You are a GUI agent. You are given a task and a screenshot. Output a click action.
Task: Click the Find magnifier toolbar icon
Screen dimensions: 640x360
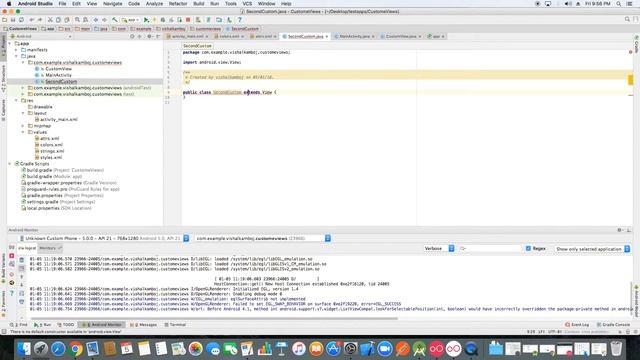77,20
